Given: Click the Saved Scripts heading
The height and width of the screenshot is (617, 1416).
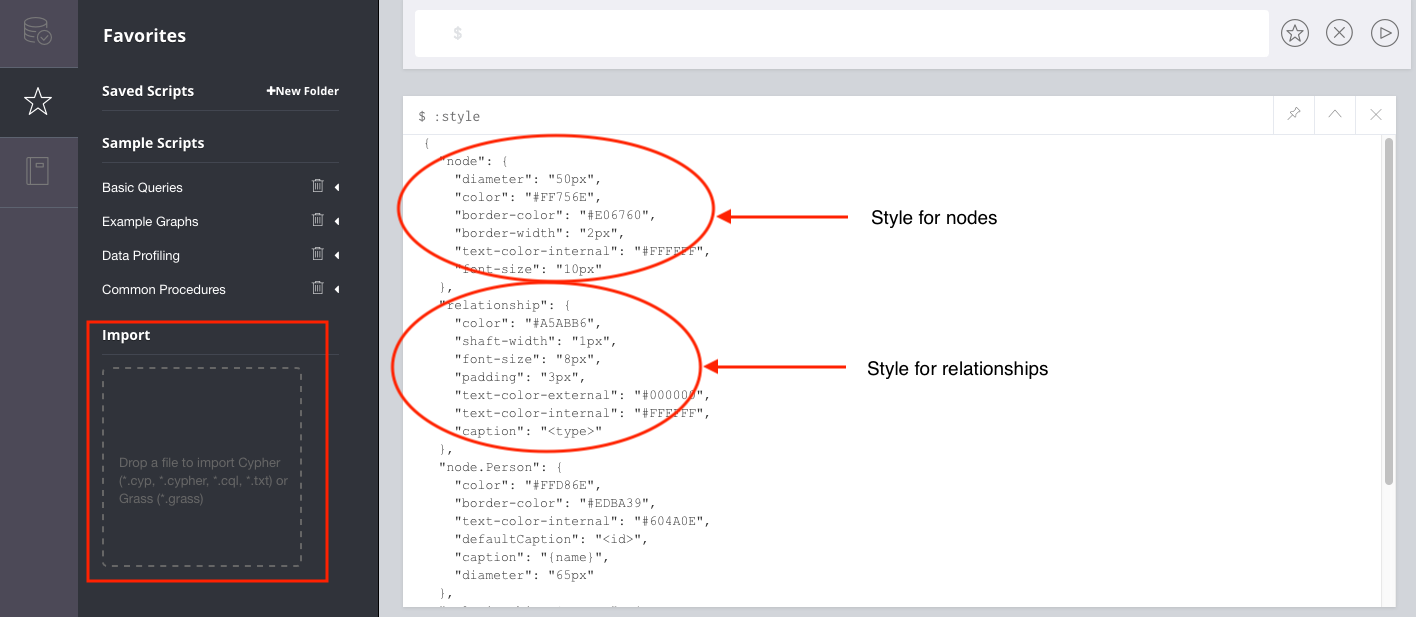Looking at the screenshot, I should 148,91.
